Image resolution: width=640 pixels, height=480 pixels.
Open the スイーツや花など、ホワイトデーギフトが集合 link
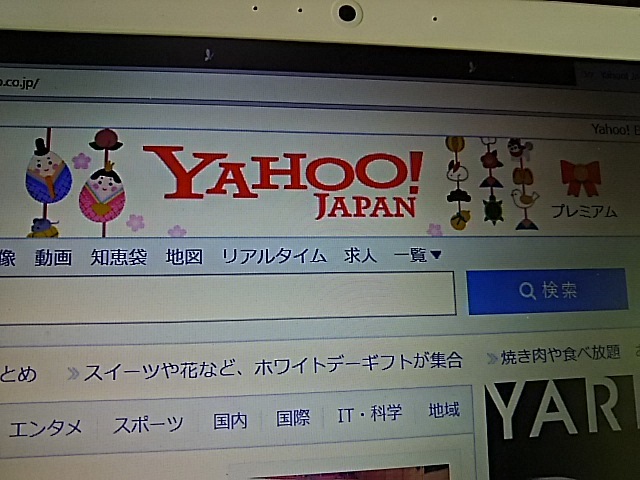pos(273,366)
